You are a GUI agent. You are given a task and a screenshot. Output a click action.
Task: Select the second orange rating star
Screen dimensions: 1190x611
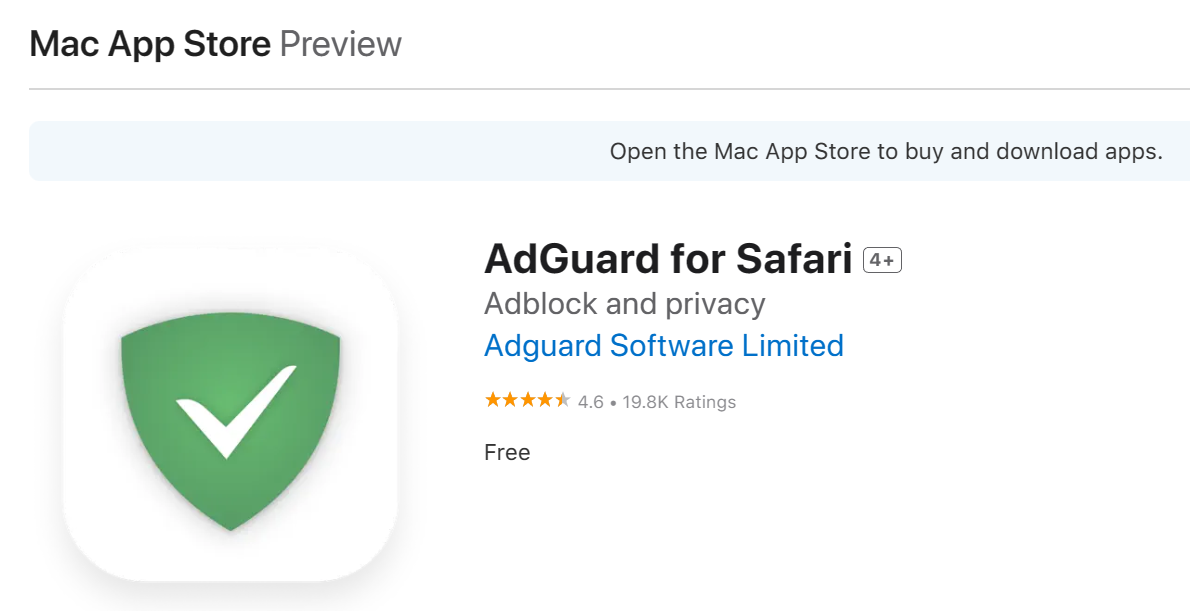[x=510, y=401]
